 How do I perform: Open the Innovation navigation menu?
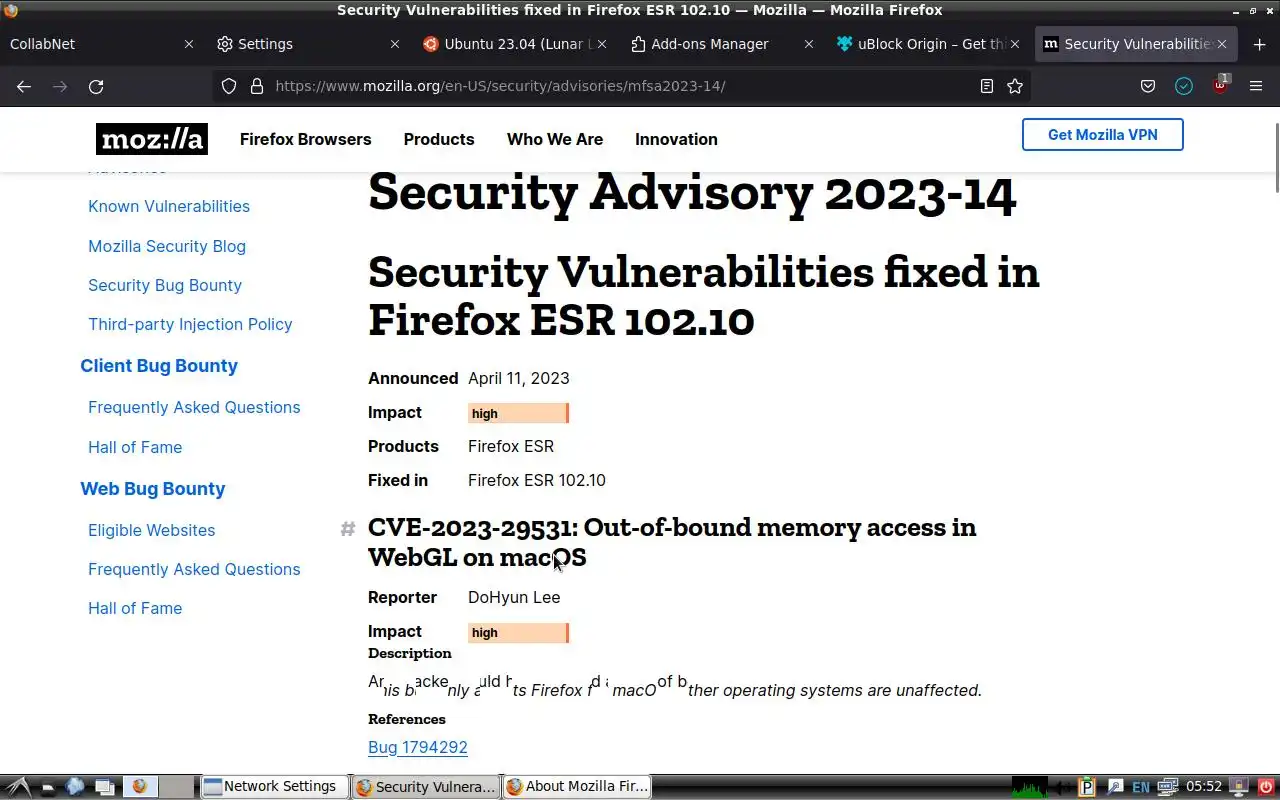(x=676, y=139)
